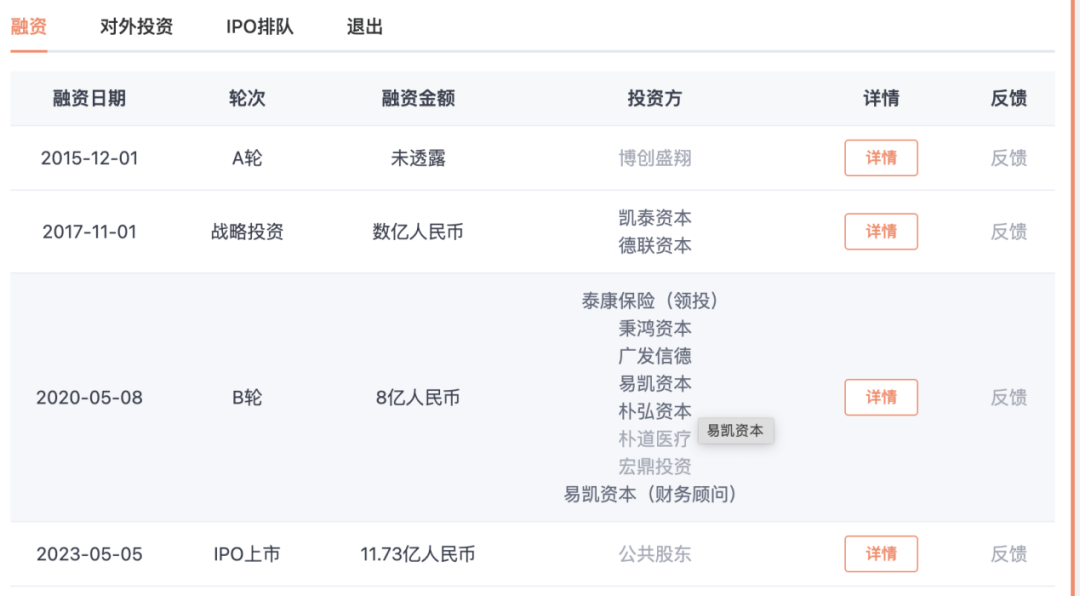Click the 宏鼎投资 investor link
The image size is (1080, 596).
pos(655,467)
